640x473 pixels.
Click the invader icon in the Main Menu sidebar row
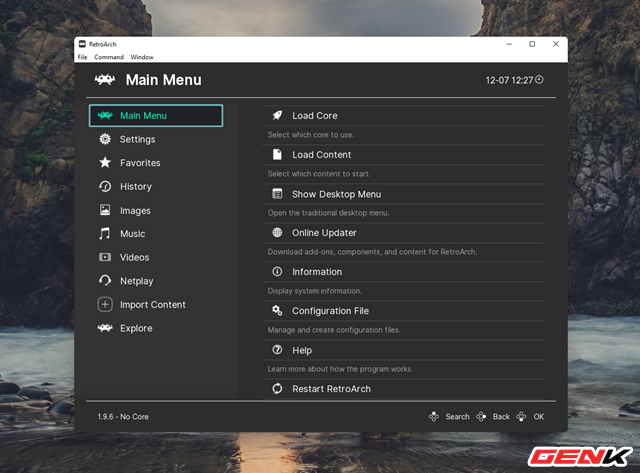105,115
